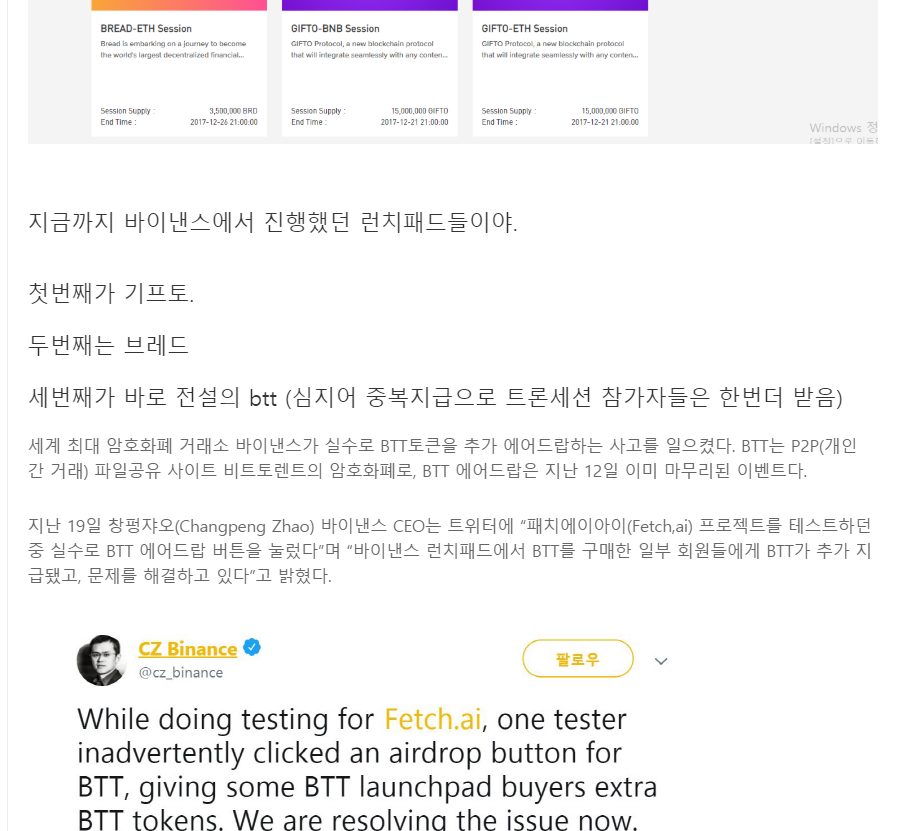
Task: Select the GIFTO-ETH Session card
Action: [560, 68]
